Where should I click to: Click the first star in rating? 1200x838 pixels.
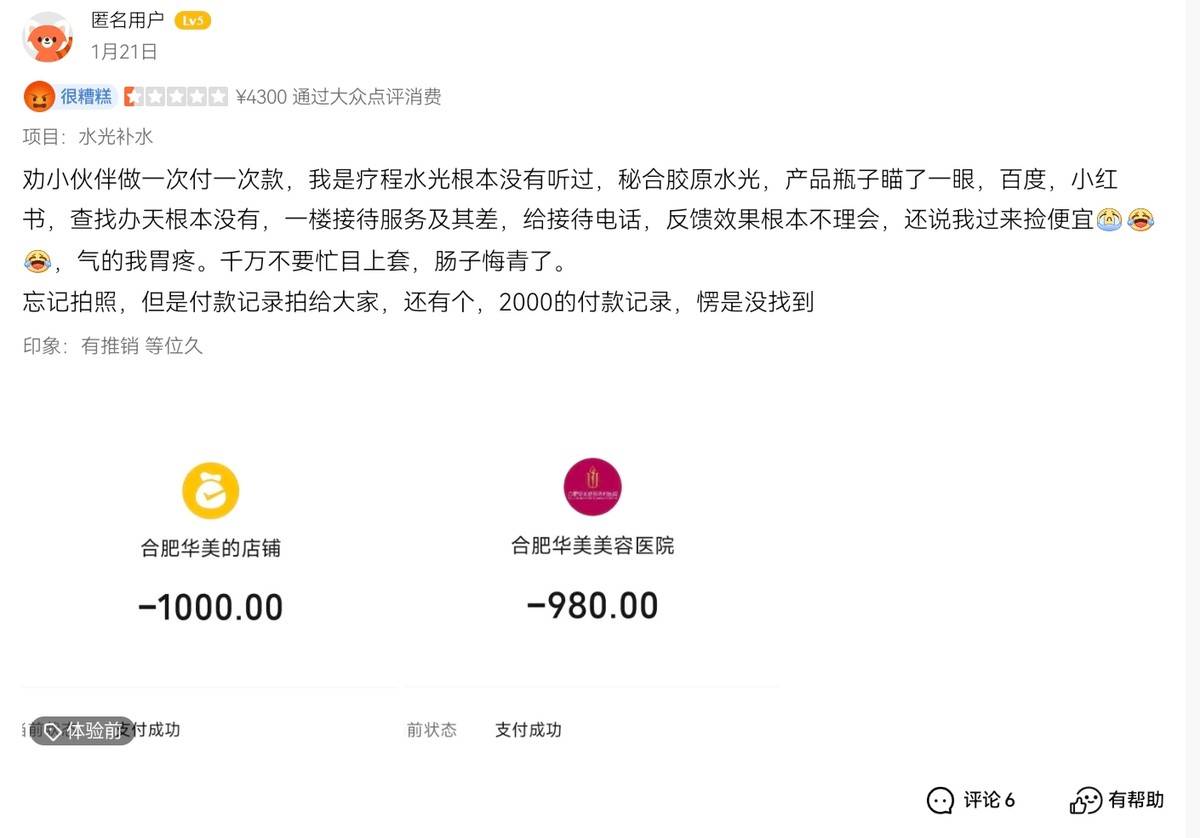coord(133,97)
